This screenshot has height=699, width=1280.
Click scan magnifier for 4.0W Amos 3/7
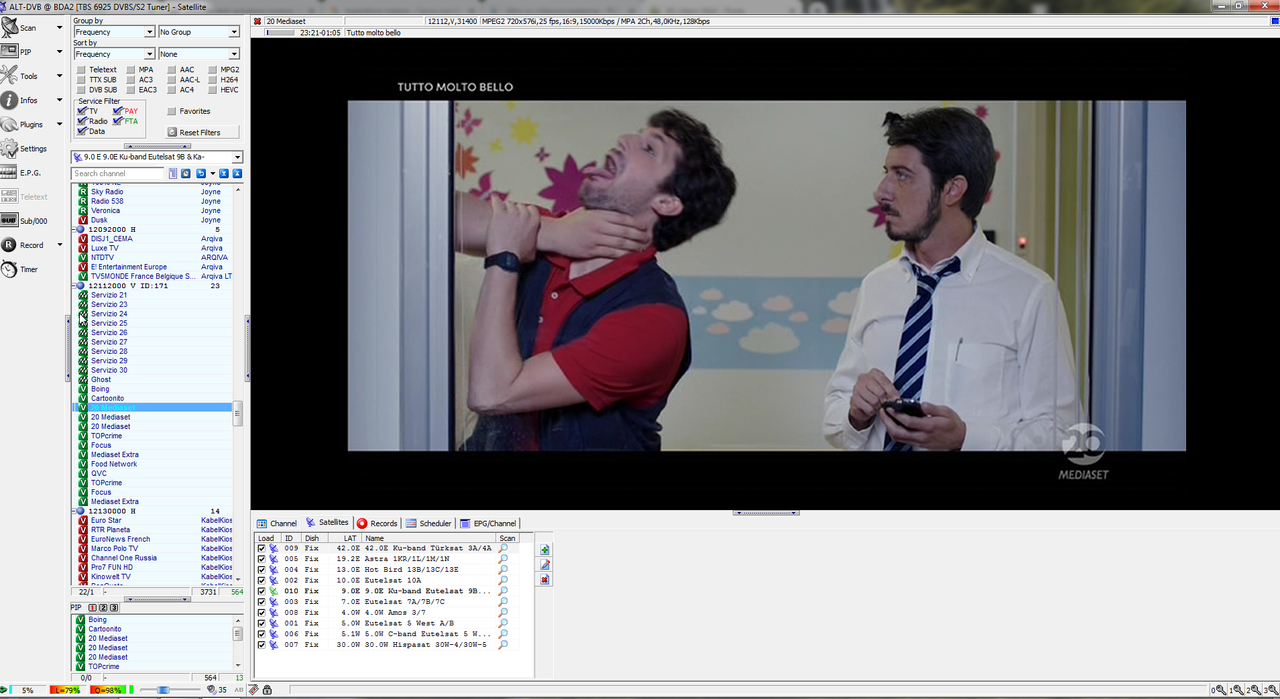[x=504, y=613]
